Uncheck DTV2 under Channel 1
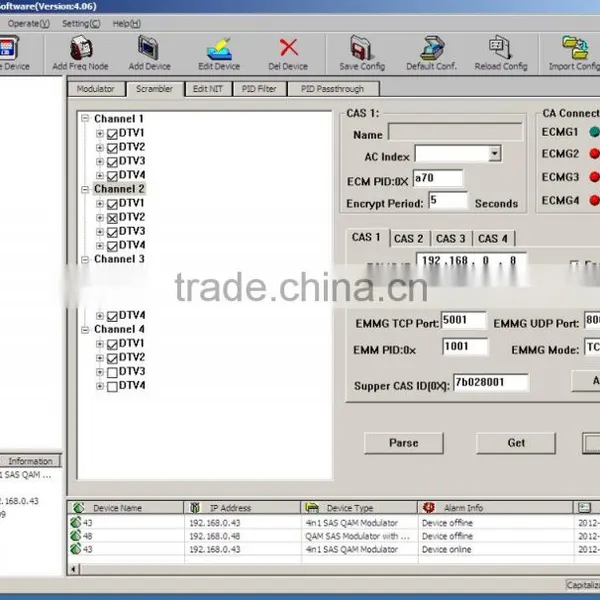This screenshot has width=600, height=600. tap(112, 148)
